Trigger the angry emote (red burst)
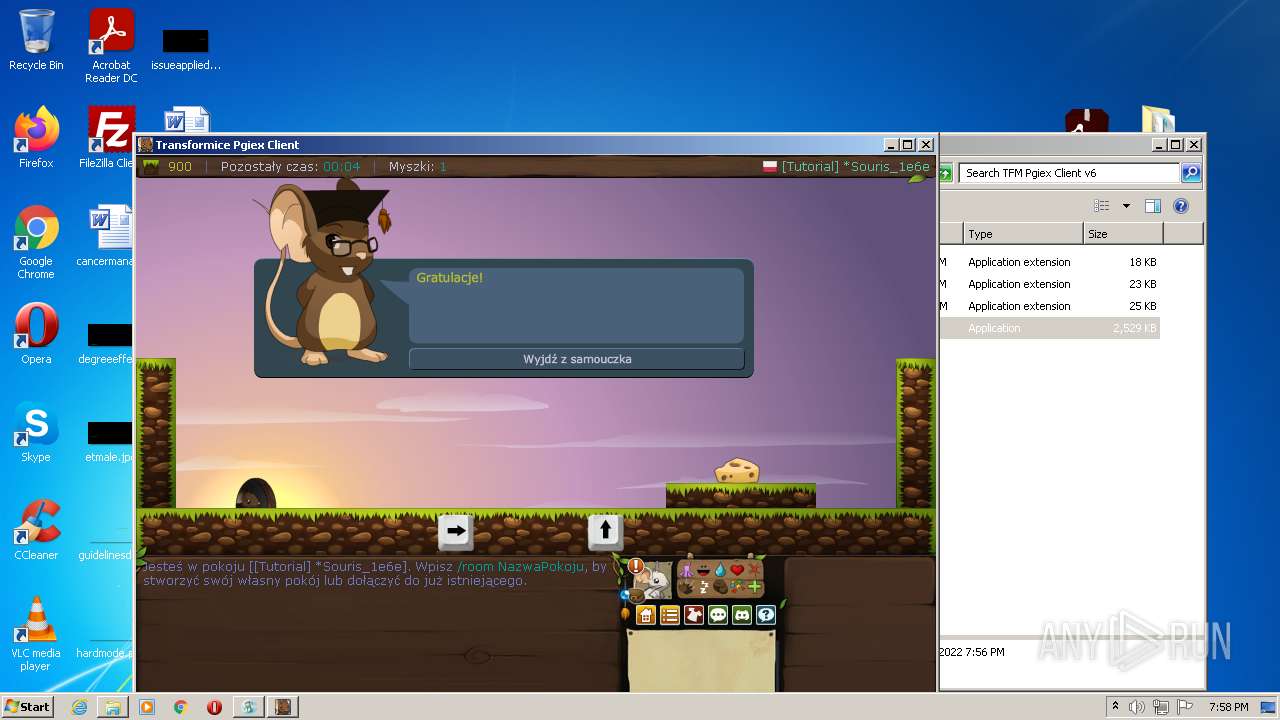 (754, 569)
